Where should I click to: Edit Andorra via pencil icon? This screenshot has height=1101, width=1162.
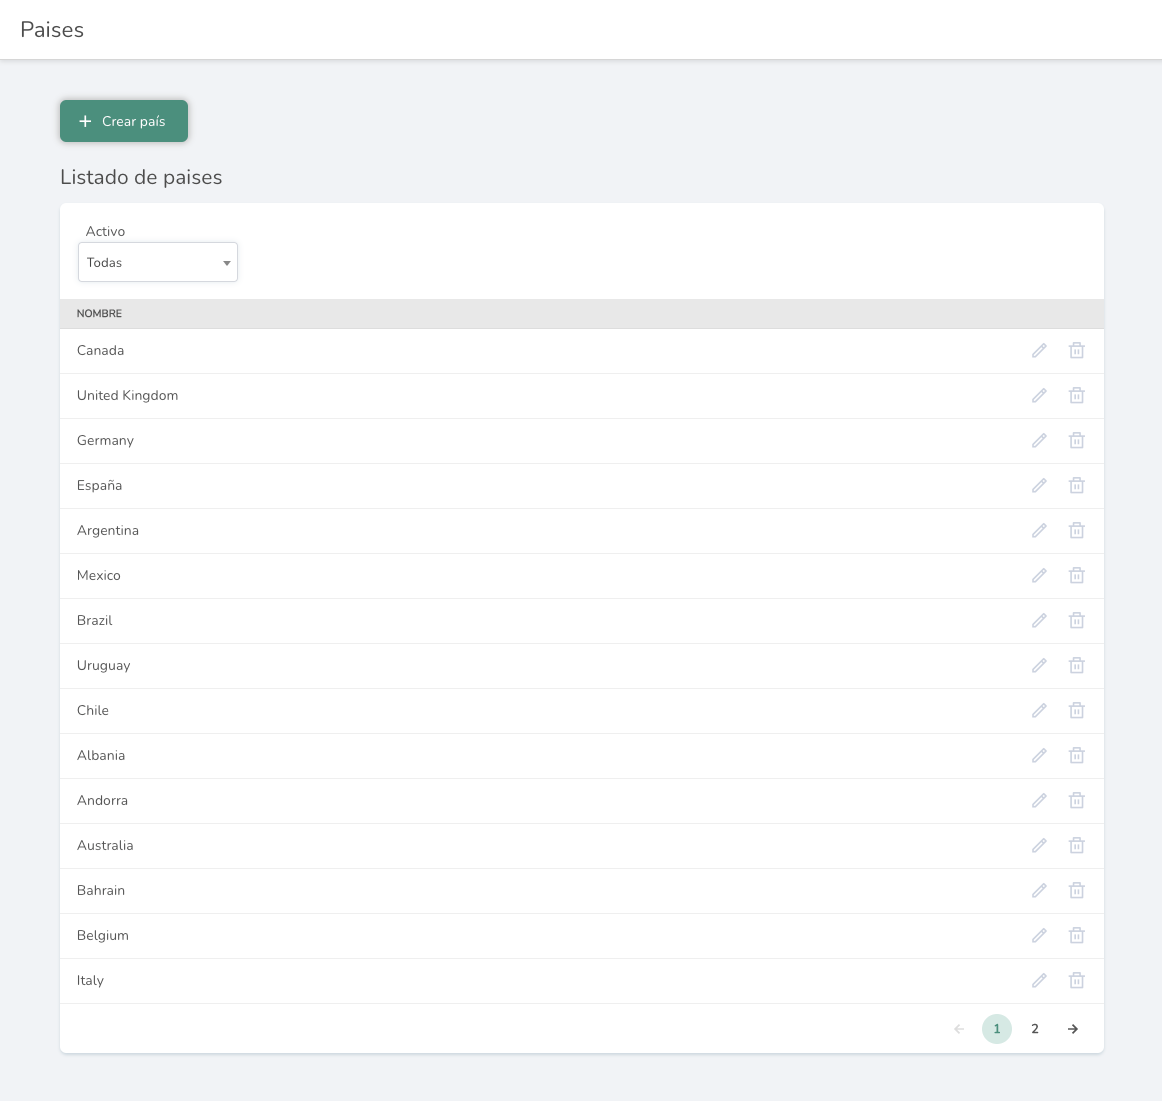pos(1039,800)
